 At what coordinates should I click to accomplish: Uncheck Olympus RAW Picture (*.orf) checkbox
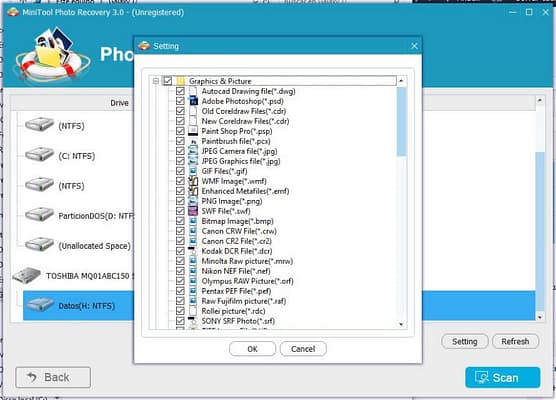[x=180, y=281]
